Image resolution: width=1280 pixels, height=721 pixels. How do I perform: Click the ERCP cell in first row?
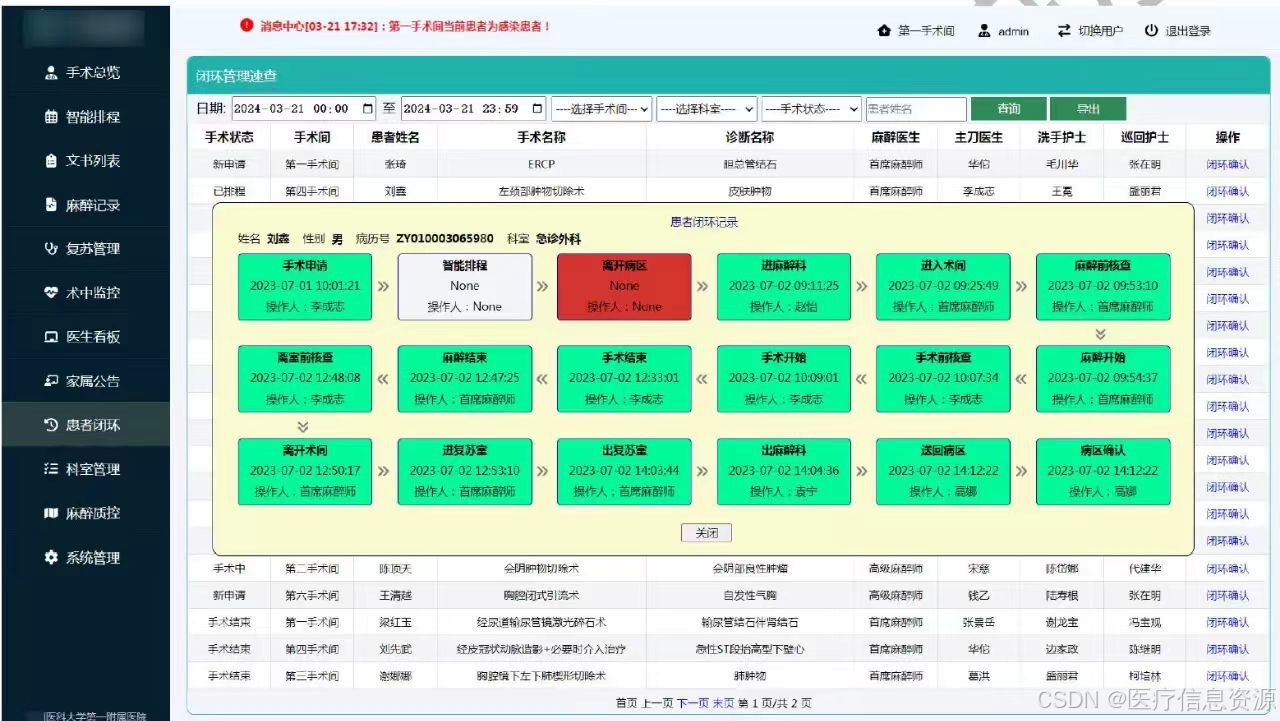pos(541,164)
